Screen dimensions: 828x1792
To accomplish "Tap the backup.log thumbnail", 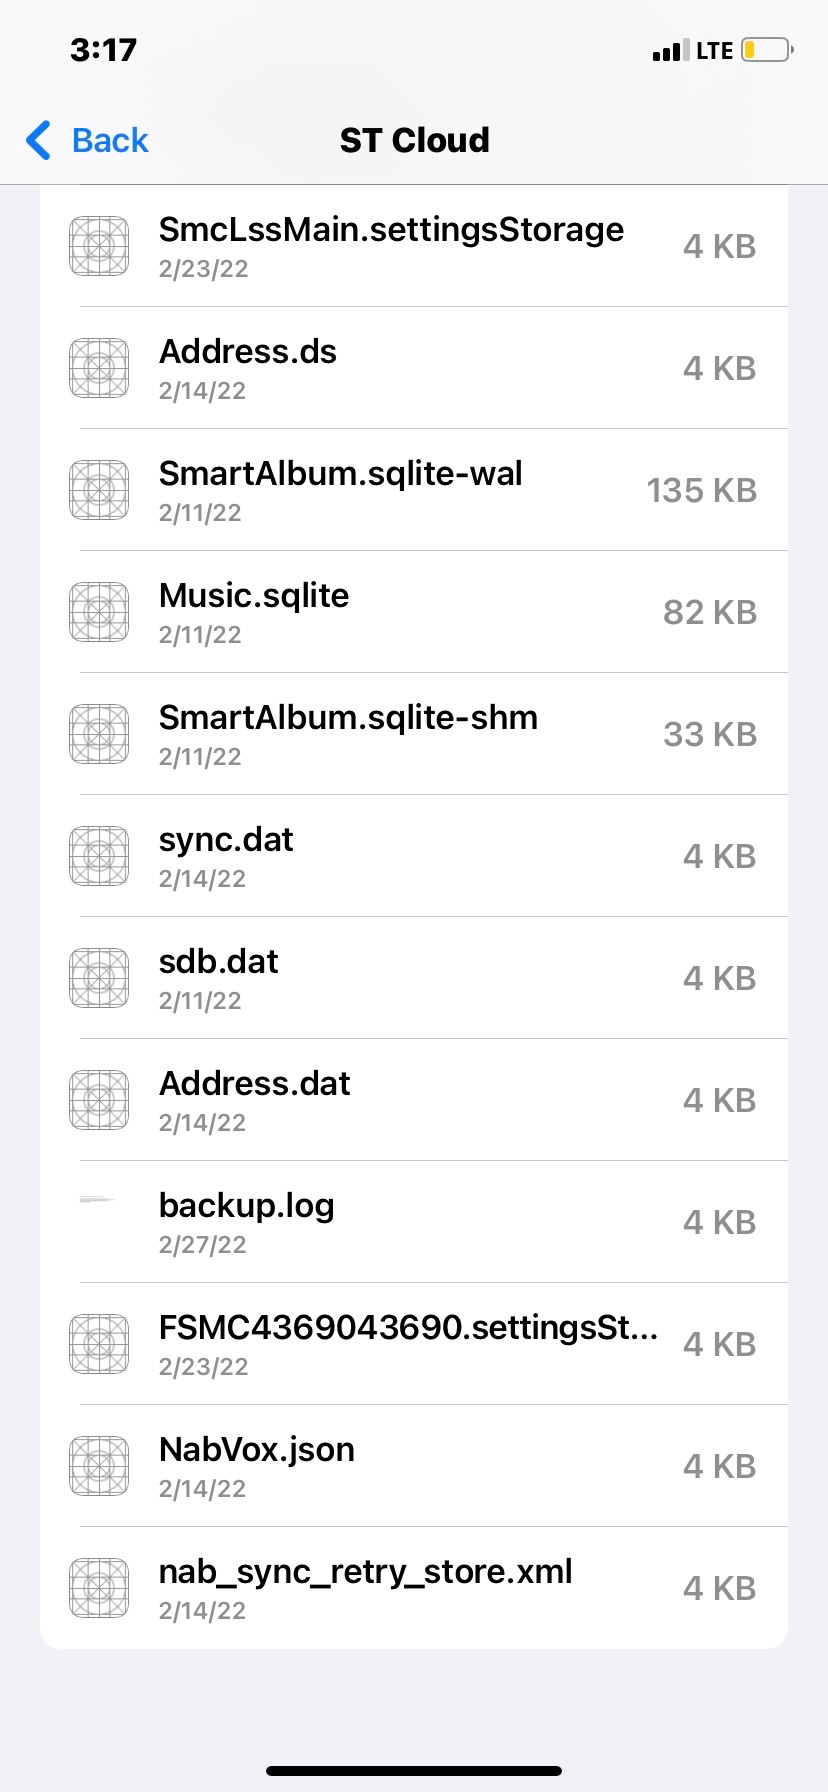I will click(97, 1199).
